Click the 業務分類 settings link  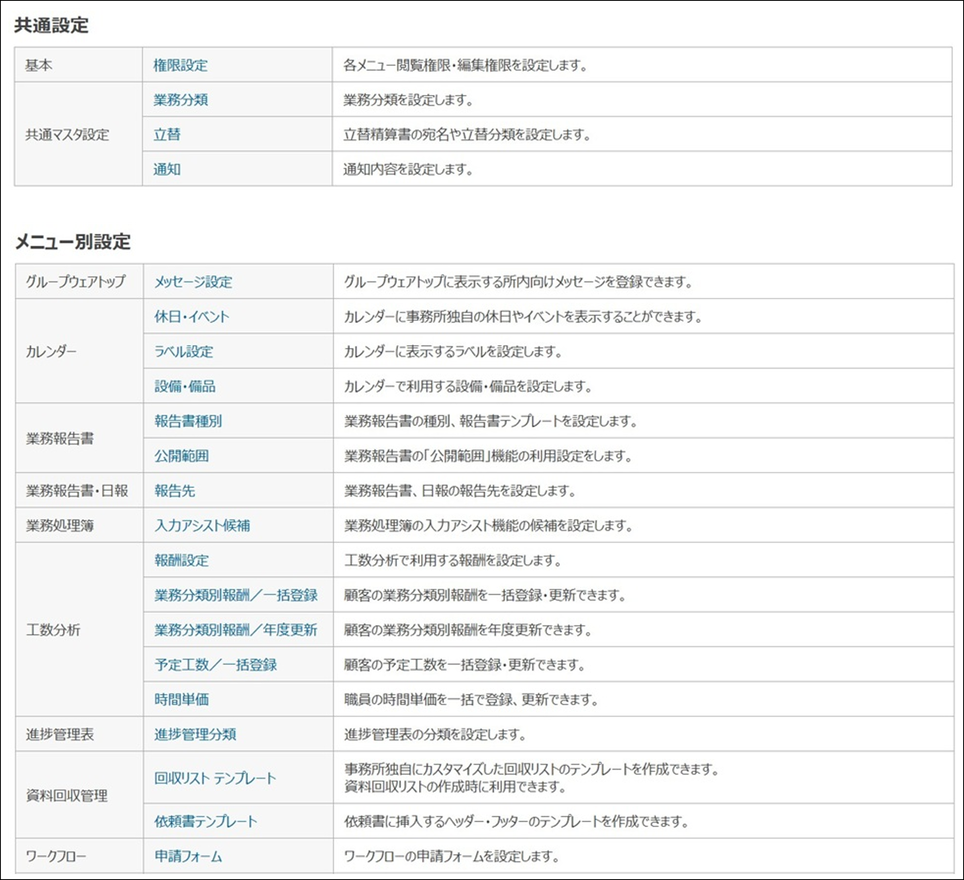pos(181,100)
